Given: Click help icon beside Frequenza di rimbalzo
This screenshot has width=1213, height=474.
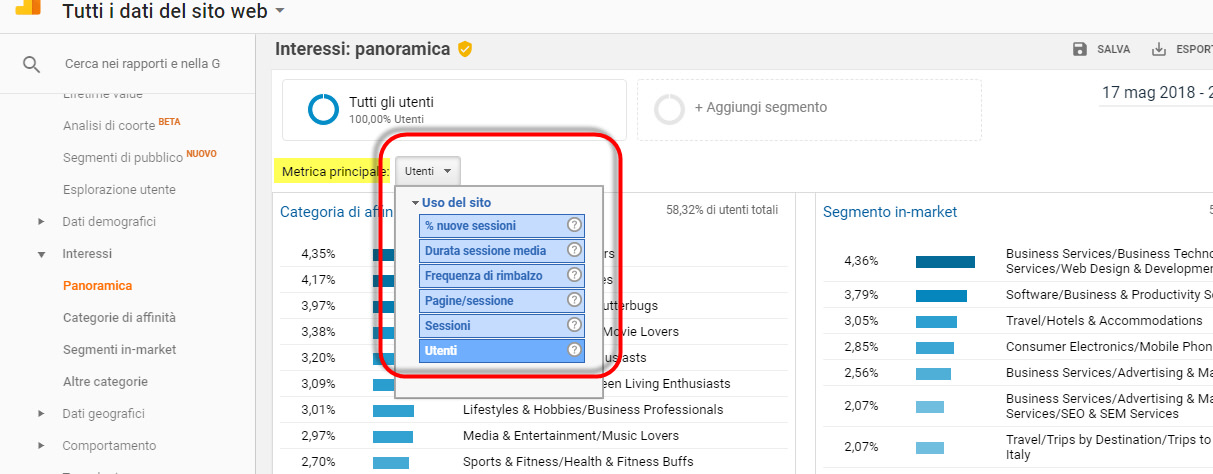Looking at the screenshot, I should pyautogui.click(x=574, y=275).
